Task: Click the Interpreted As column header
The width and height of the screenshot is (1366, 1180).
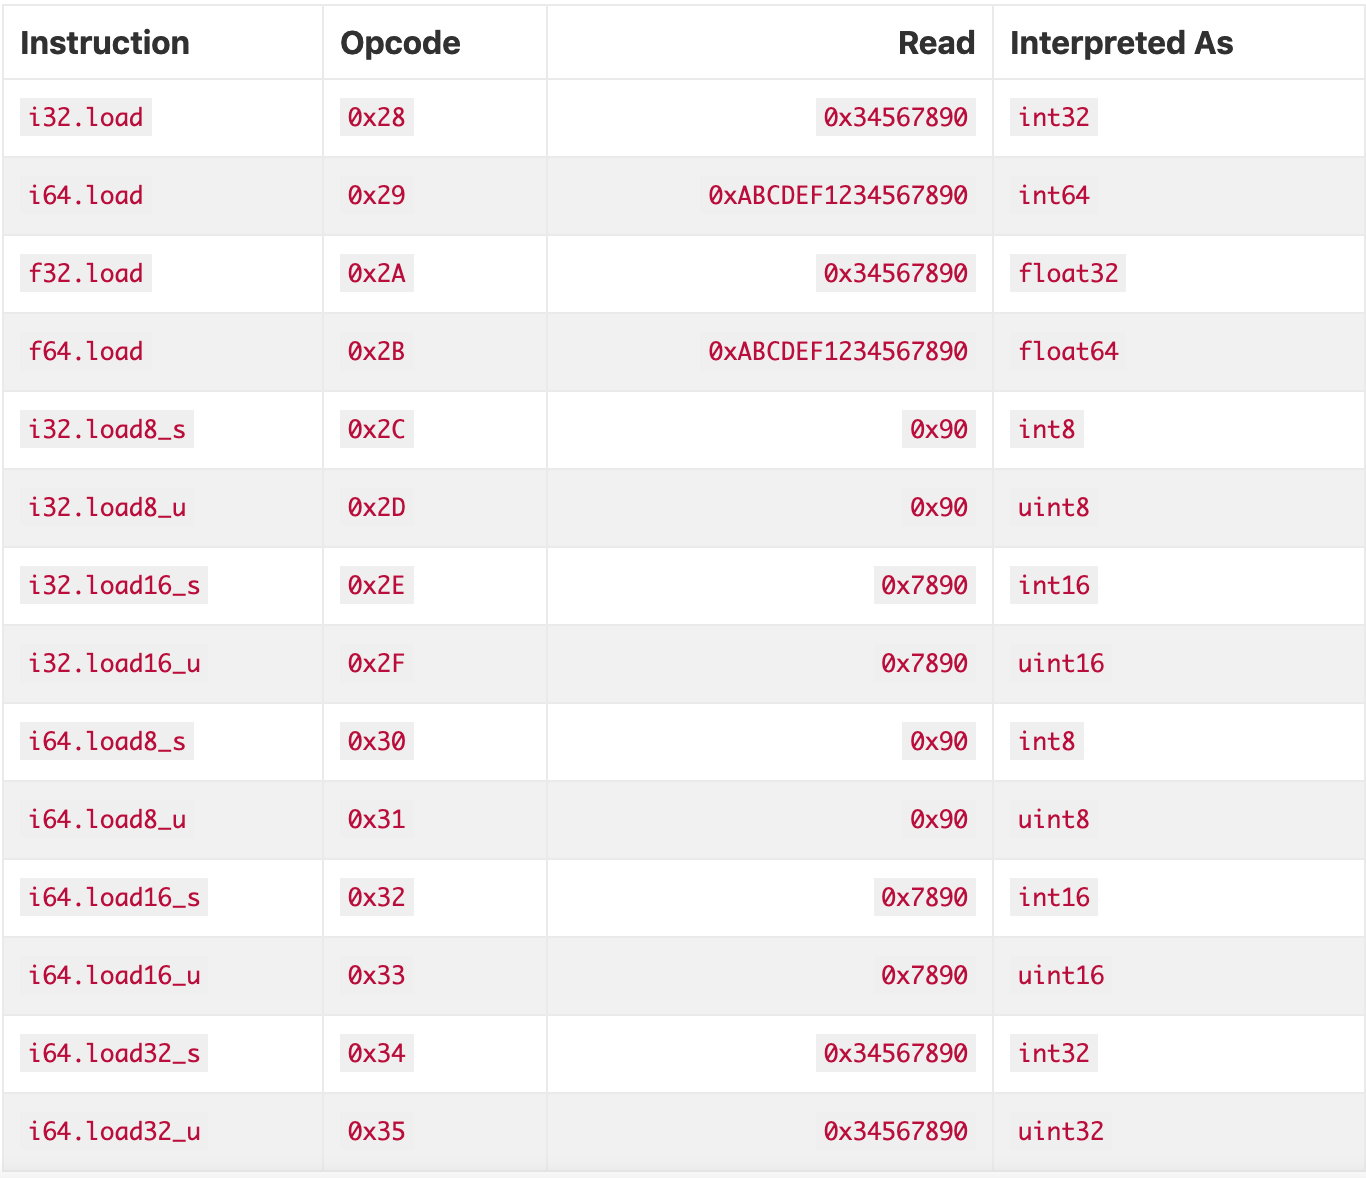Action: pos(1121,43)
